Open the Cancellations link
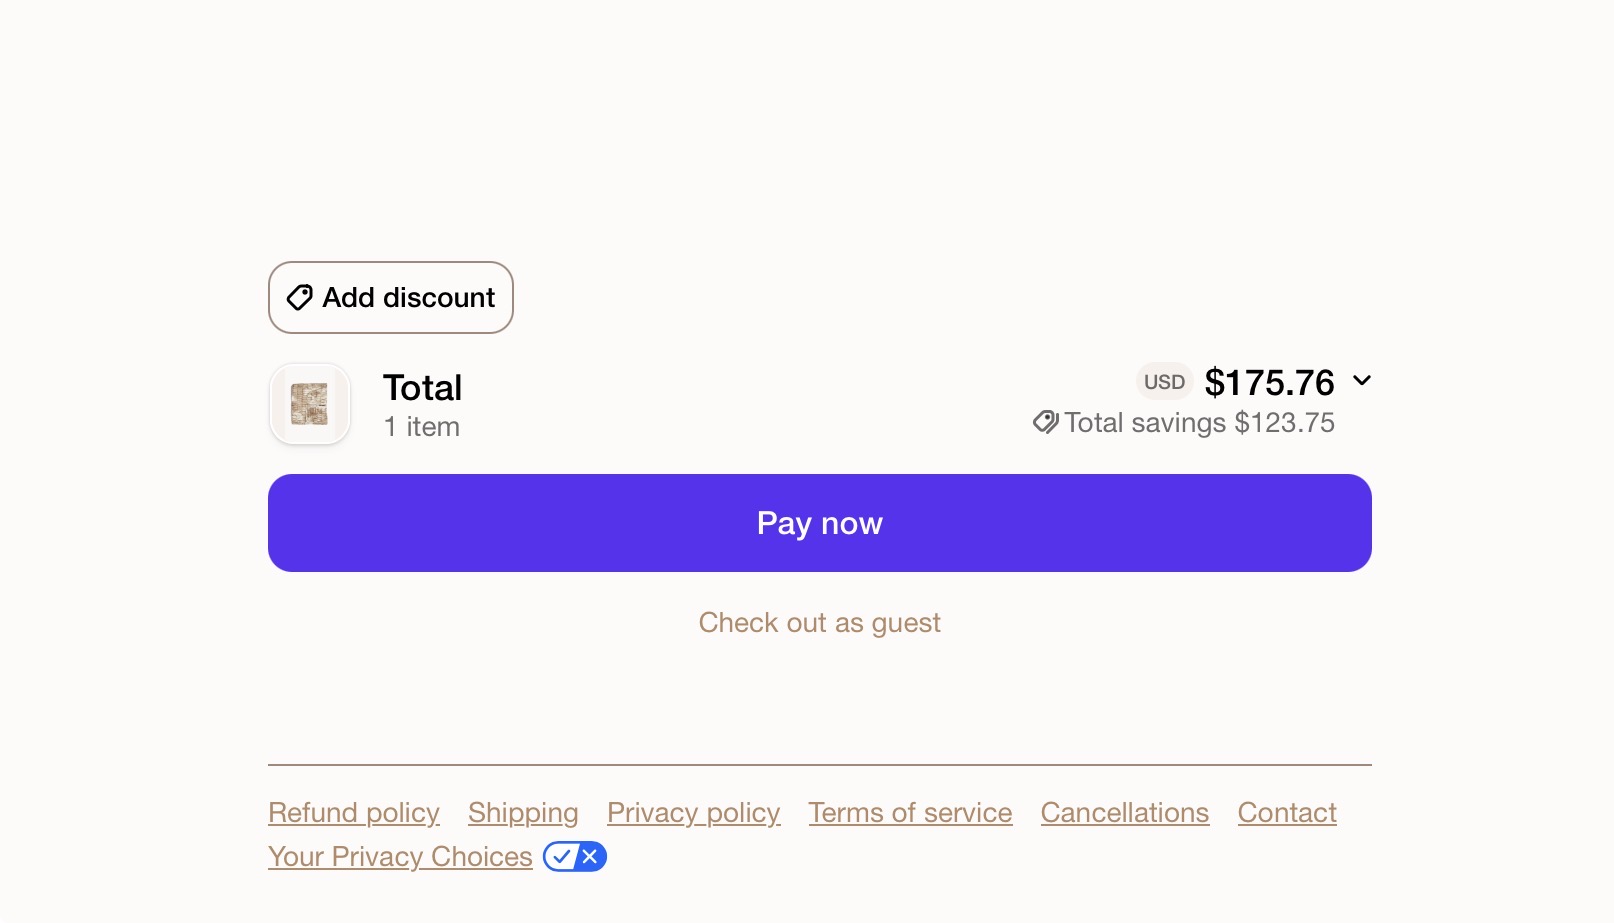 (x=1125, y=813)
